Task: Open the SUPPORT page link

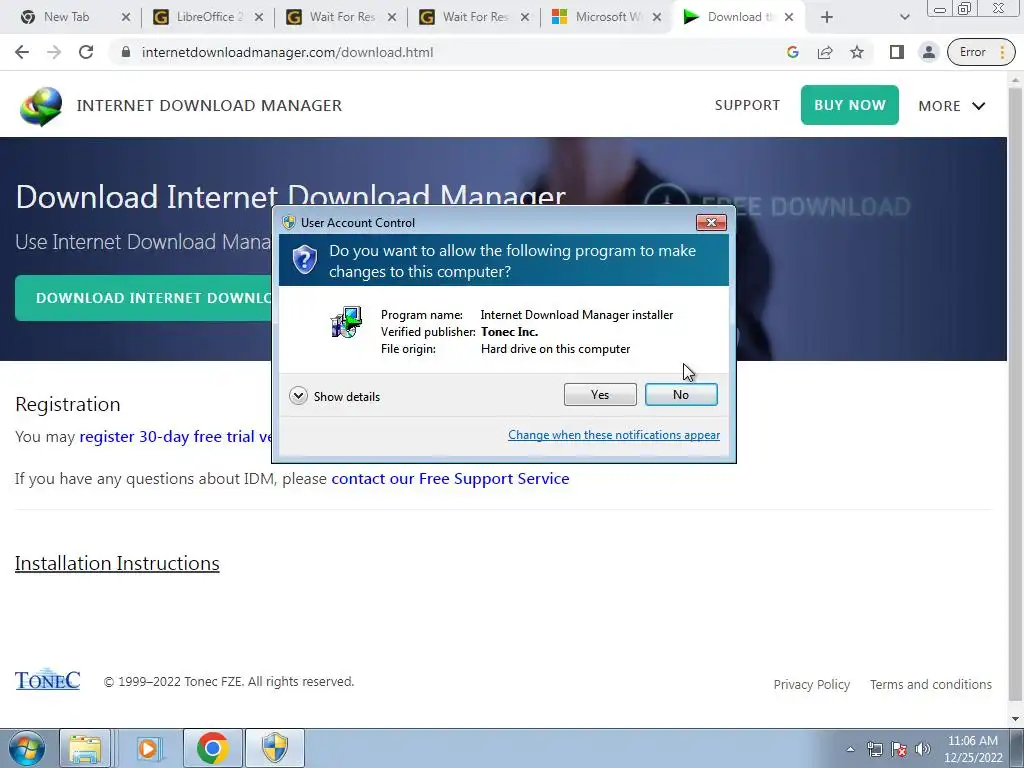Action: click(747, 105)
